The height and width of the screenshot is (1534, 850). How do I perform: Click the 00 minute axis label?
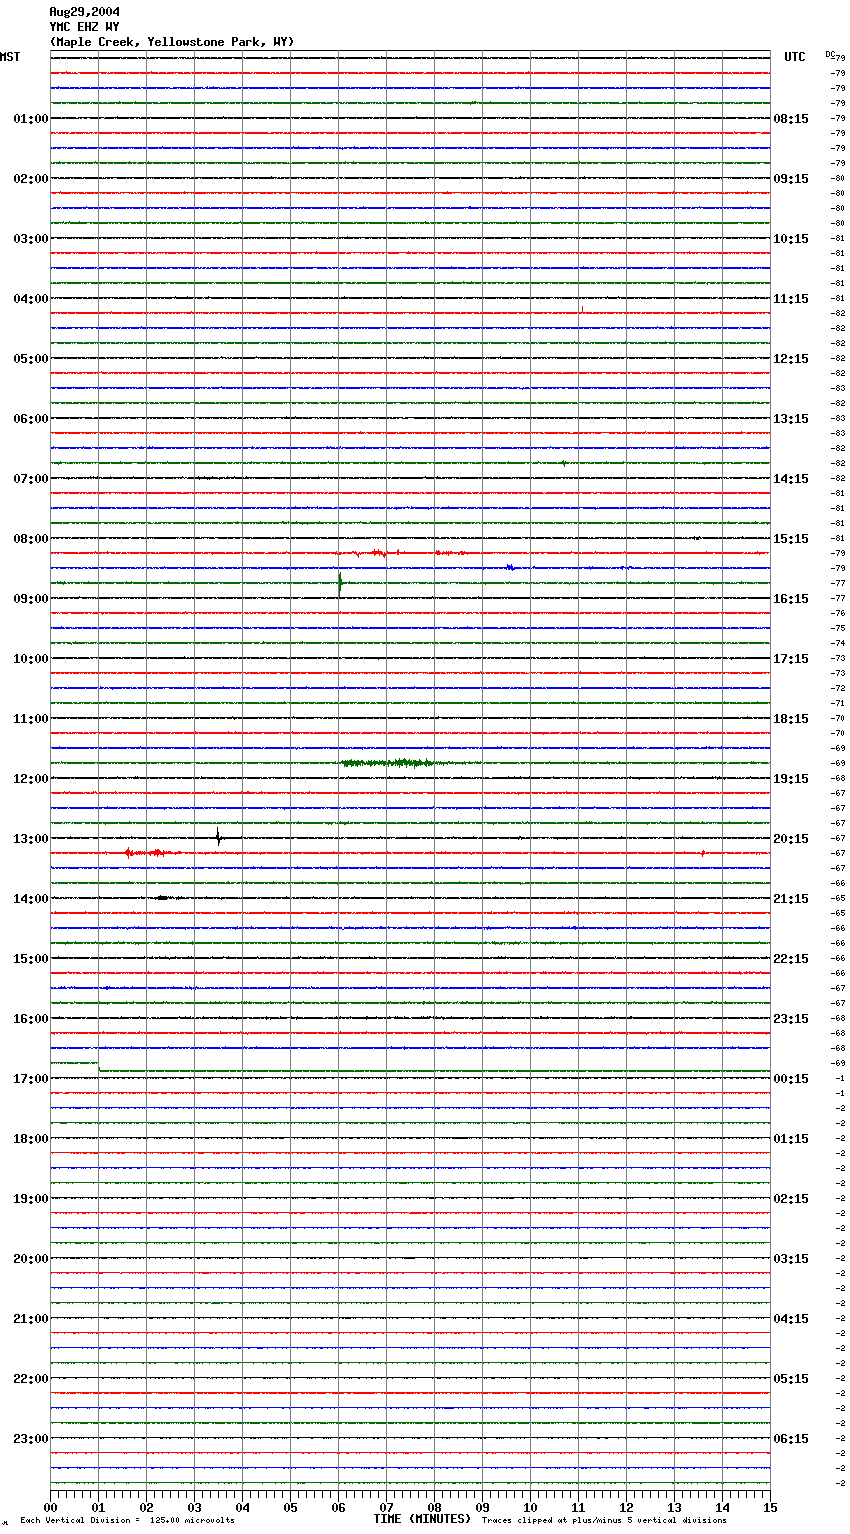(x=50, y=1508)
